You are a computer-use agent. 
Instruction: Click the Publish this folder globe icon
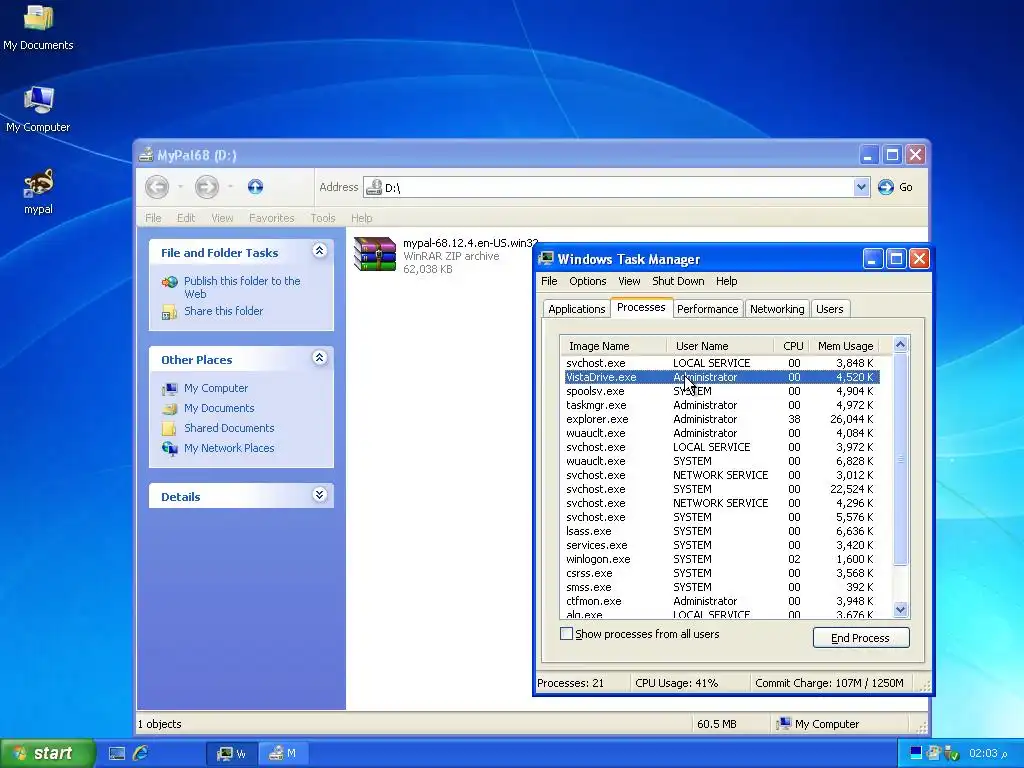170,282
